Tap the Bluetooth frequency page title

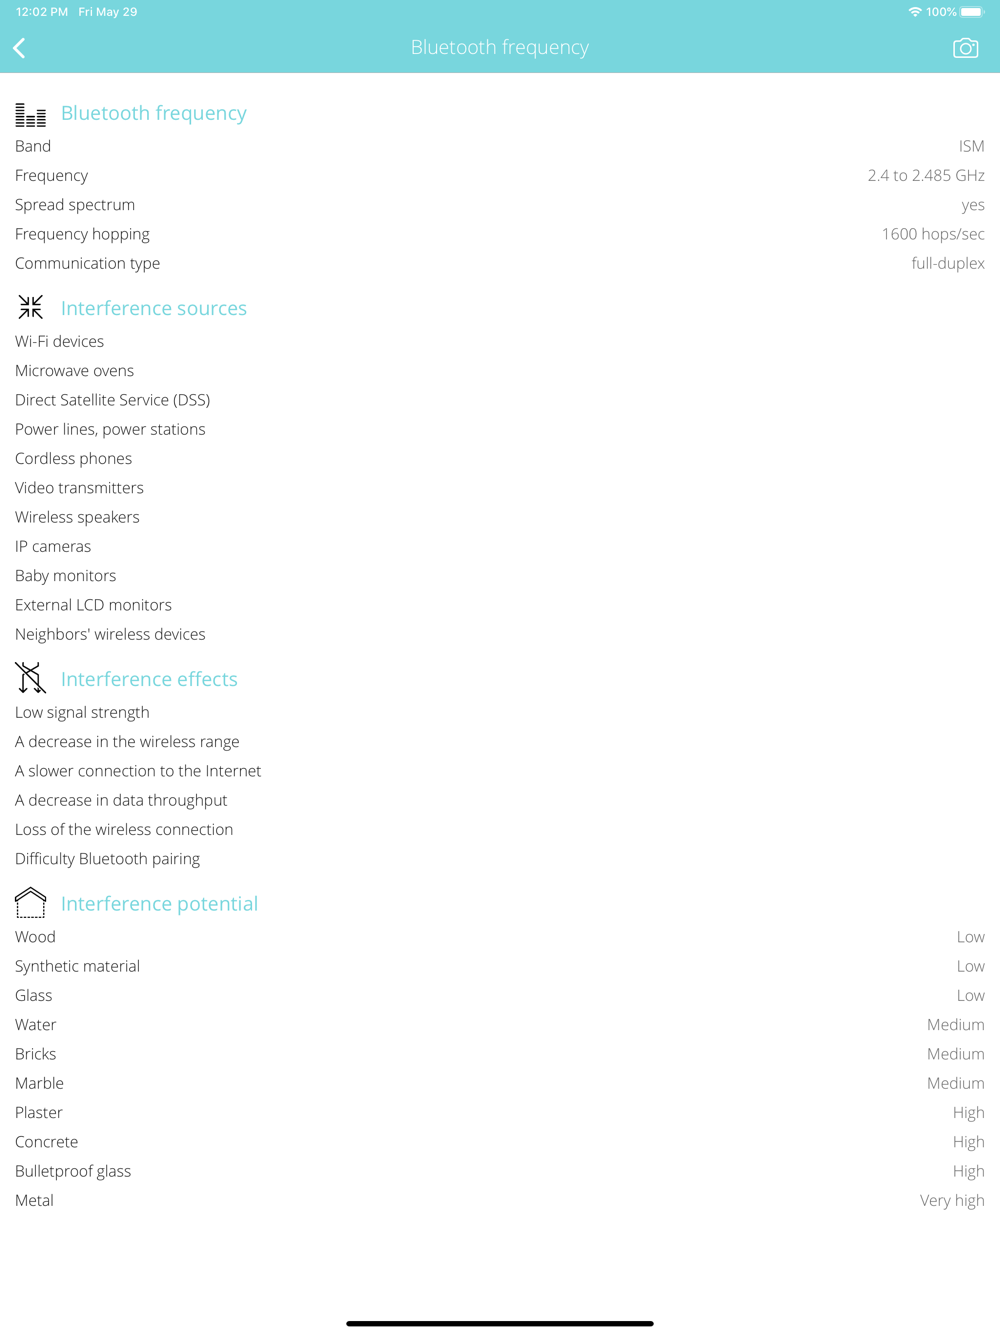pyautogui.click(x=500, y=47)
